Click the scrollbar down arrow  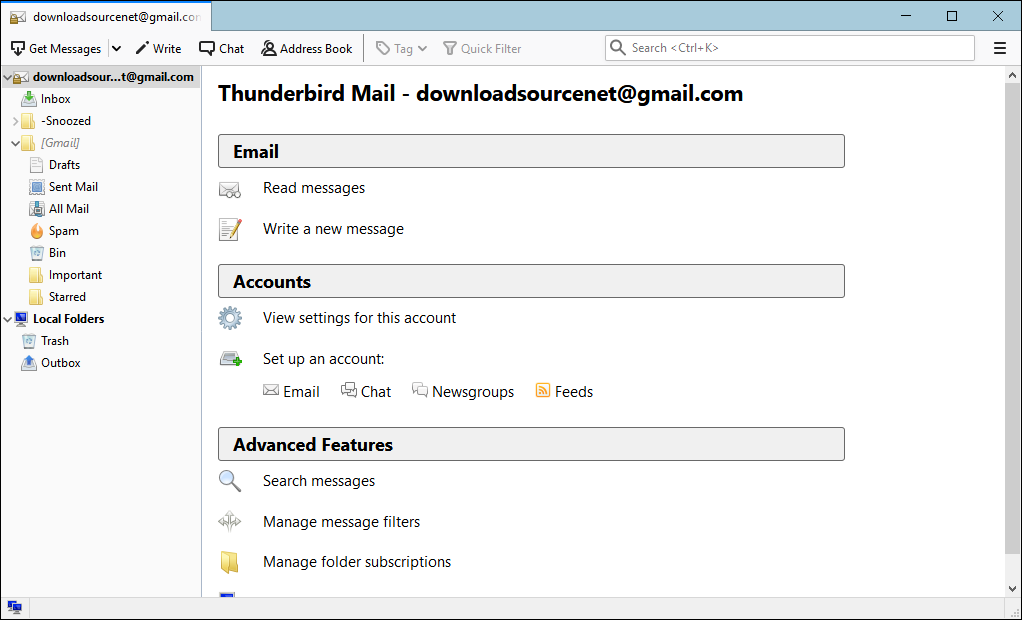[x=1012, y=589]
